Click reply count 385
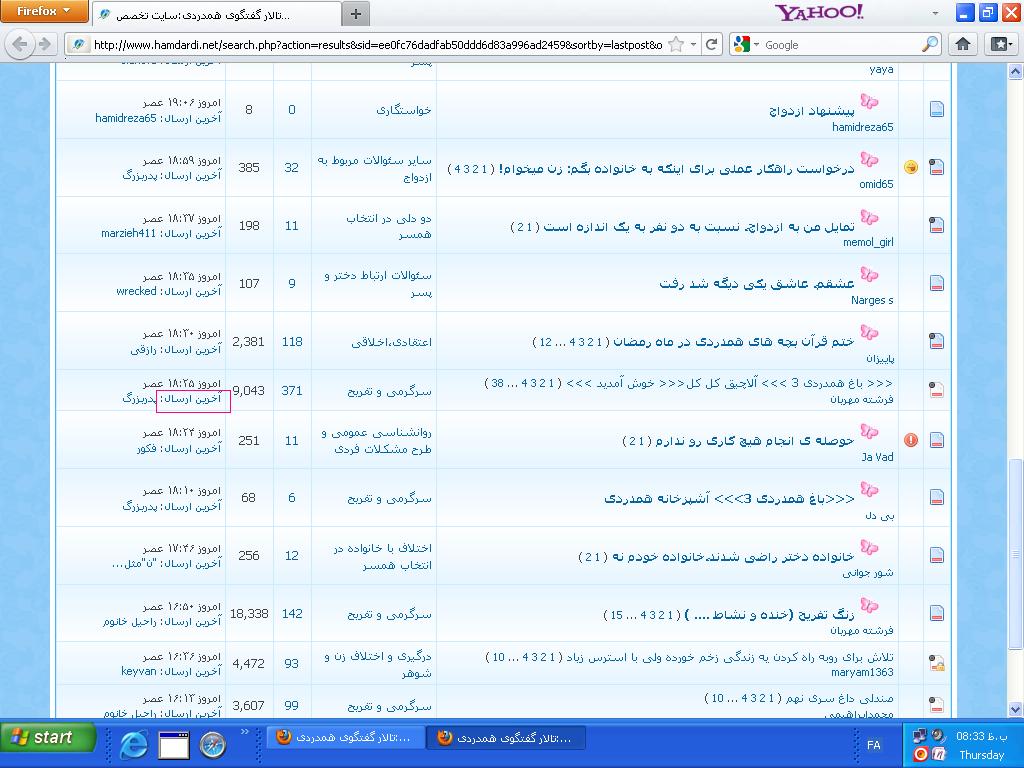This screenshot has width=1024, height=768. point(249,168)
